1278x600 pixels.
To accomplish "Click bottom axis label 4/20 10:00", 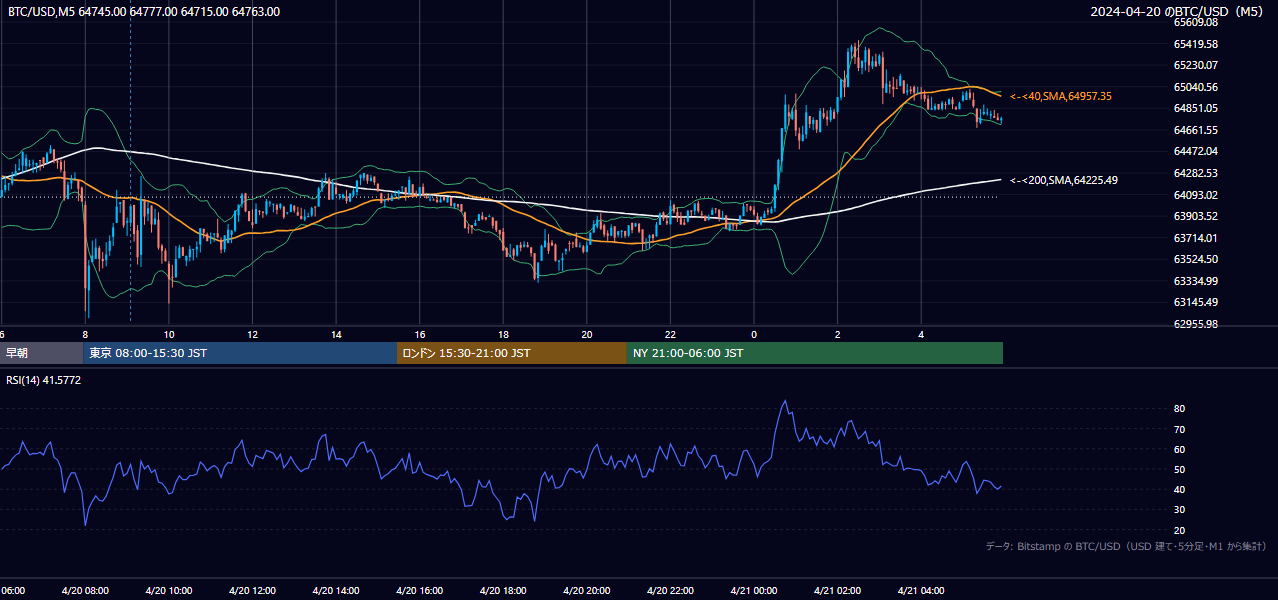I will tap(169, 591).
